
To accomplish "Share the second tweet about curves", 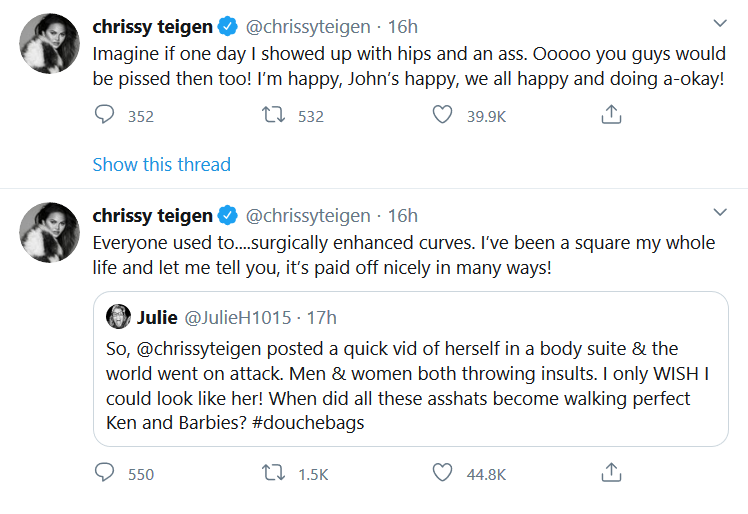I will coord(611,473).
